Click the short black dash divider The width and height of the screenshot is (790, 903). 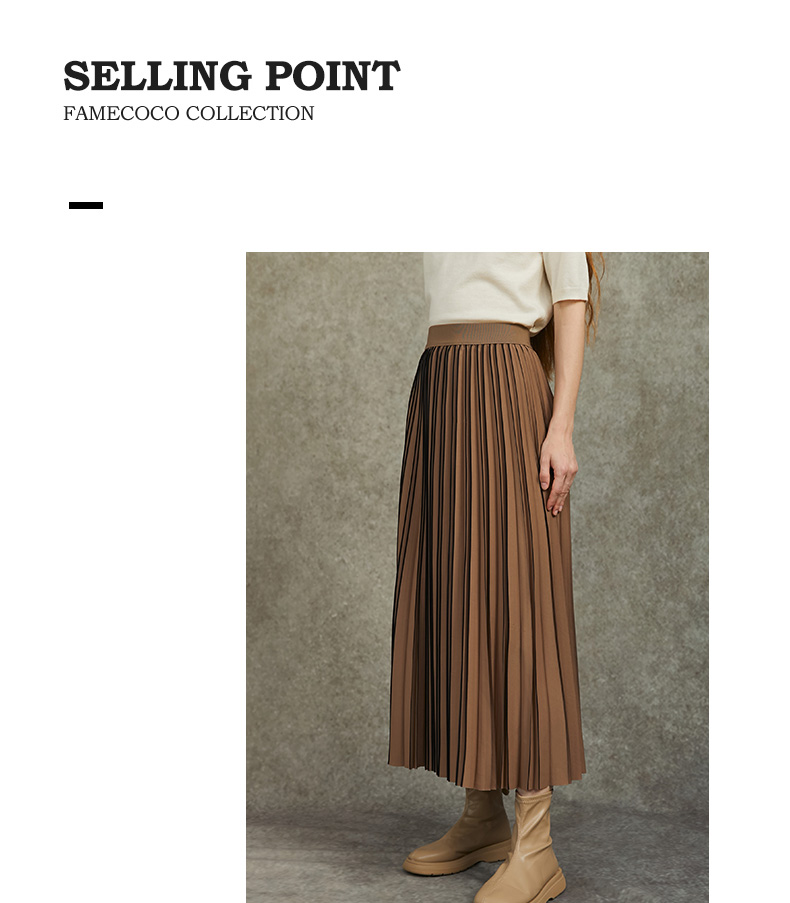86,206
